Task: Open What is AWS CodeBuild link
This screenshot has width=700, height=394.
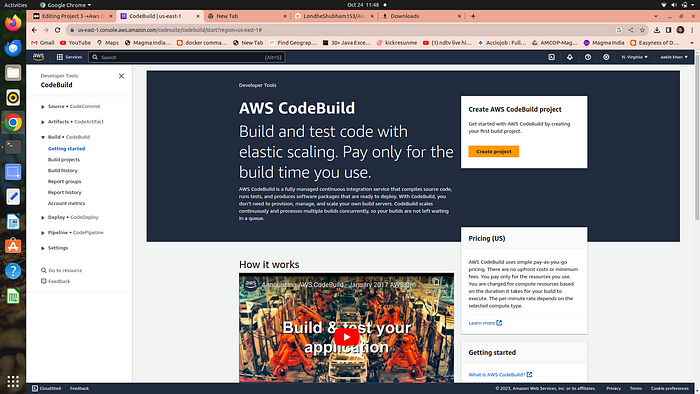Action: point(500,375)
